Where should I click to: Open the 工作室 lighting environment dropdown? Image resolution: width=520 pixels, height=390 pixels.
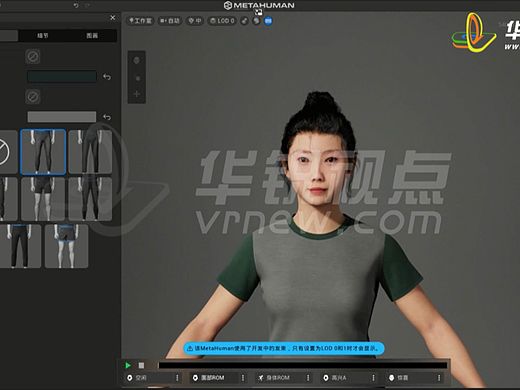[140, 21]
